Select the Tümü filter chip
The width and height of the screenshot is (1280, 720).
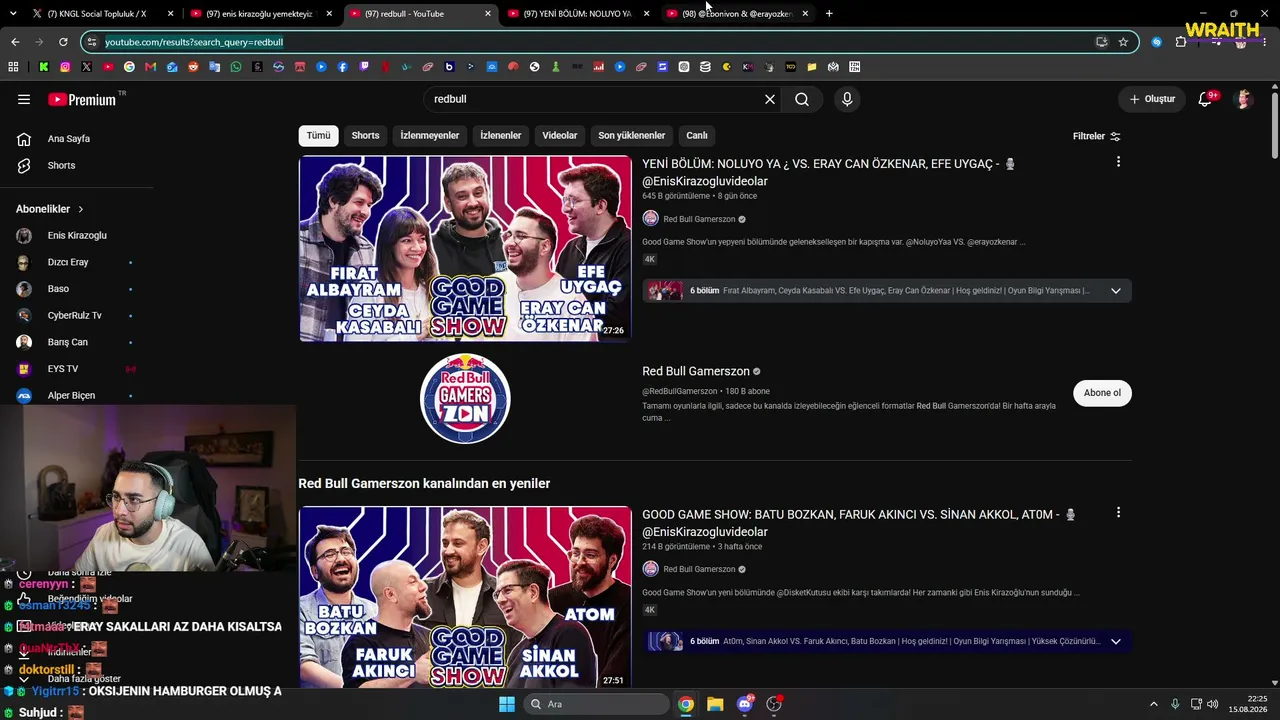tap(318, 136)
